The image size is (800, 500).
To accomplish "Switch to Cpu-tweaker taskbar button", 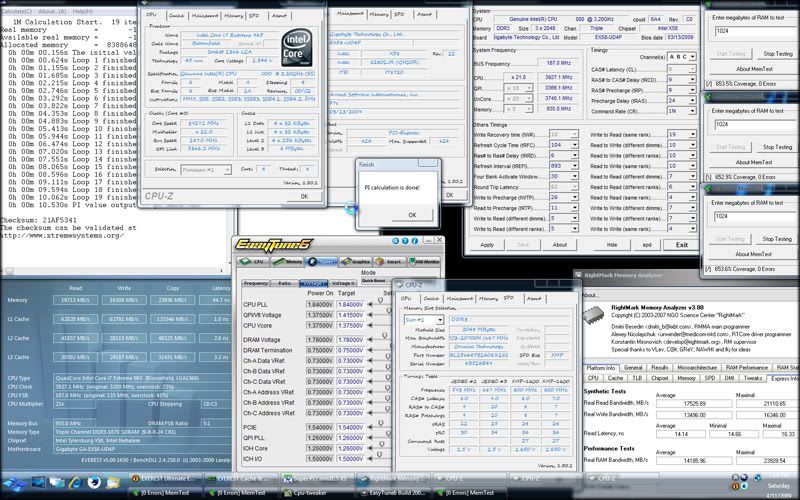I will coord(316,493).
